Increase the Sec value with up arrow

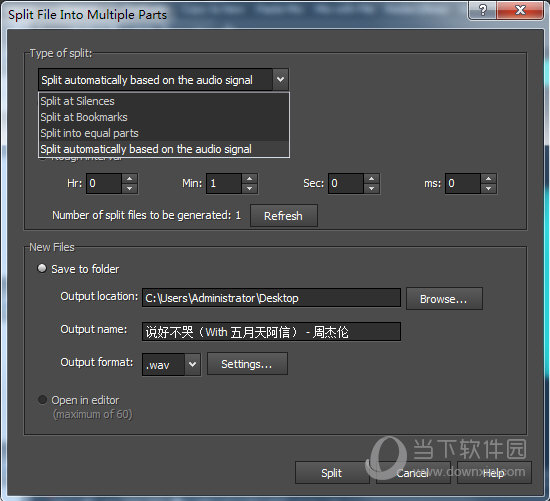point(371,179)
